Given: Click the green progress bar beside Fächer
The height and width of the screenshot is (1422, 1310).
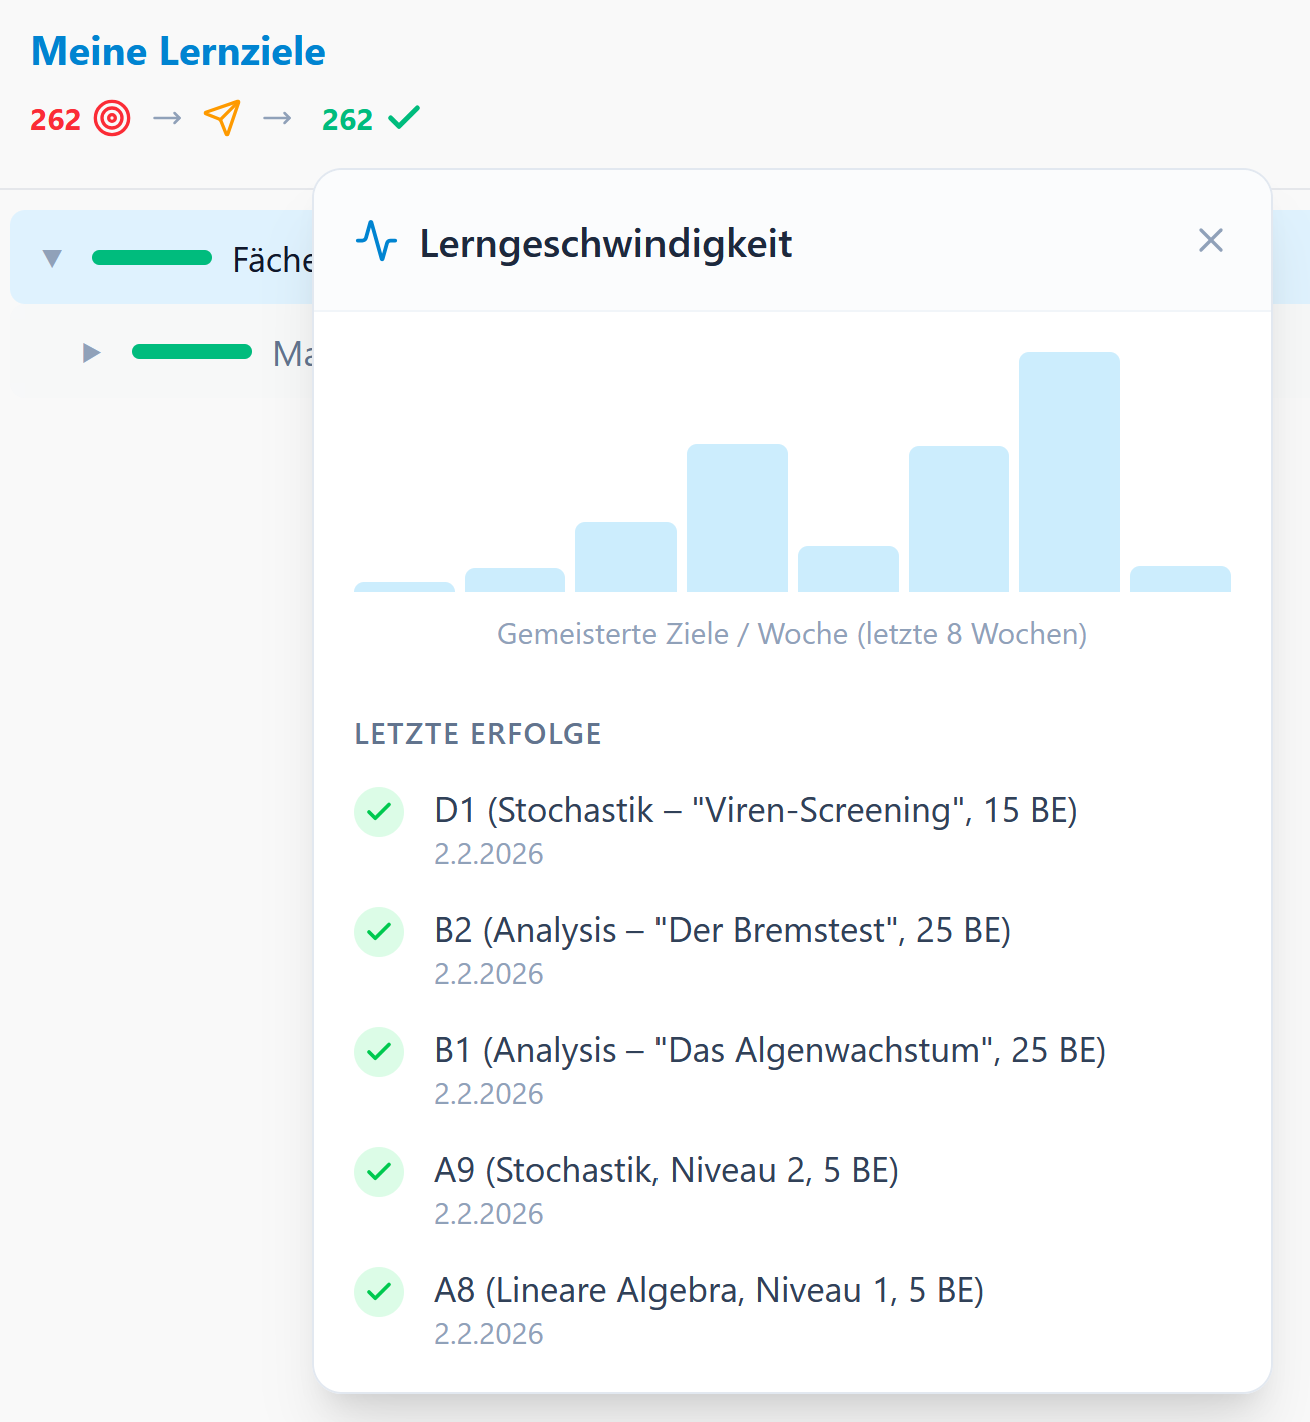Looking at the screenshot, I should click(152, 257).
